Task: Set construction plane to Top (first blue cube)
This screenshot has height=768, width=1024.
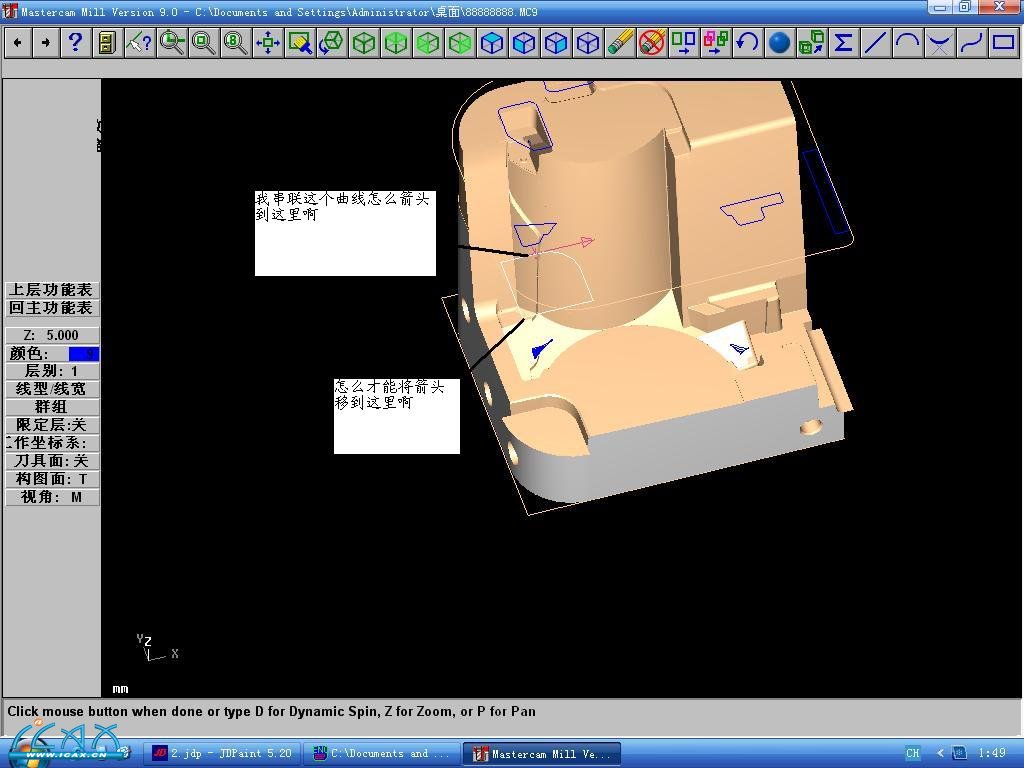Action: tap(492, 43)
